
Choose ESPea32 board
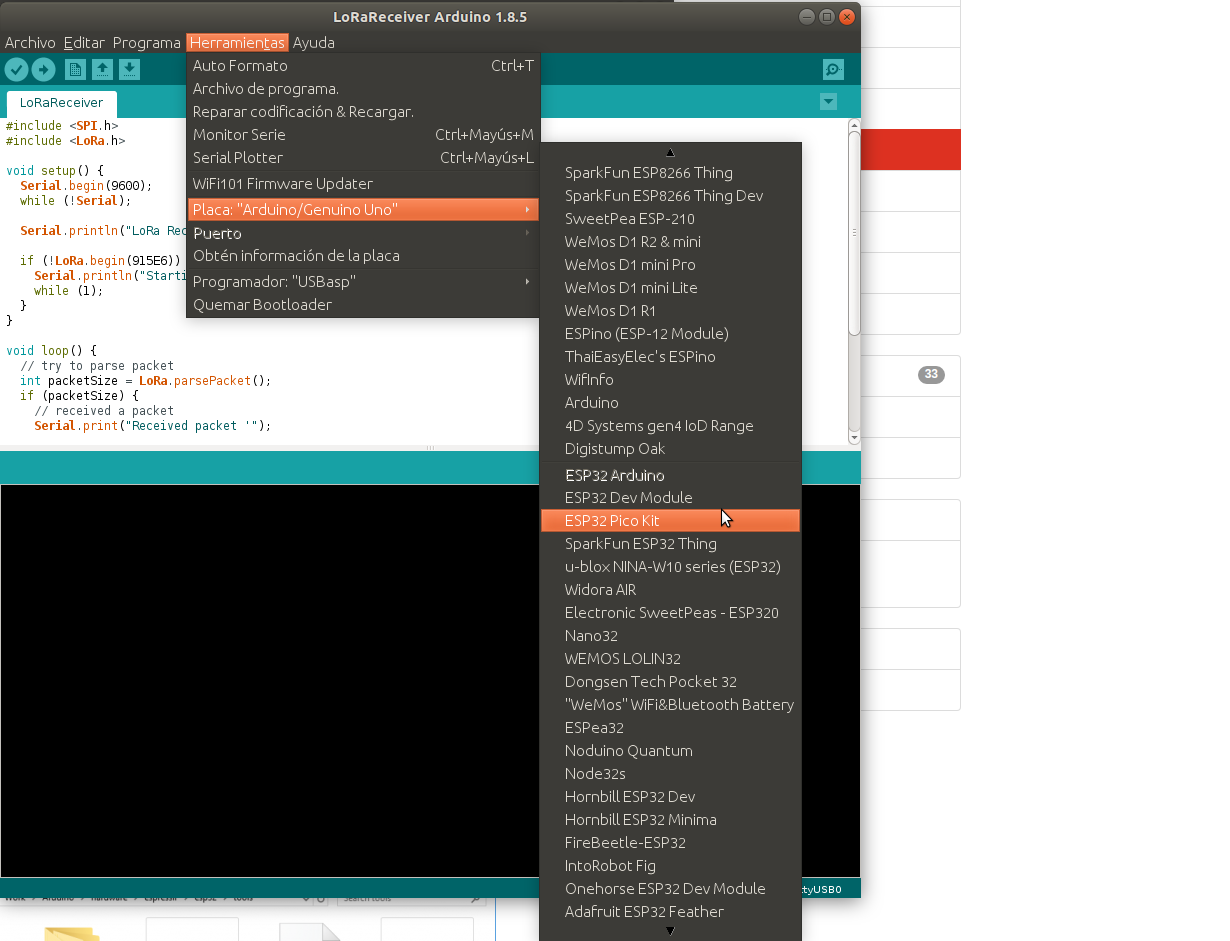pos(670,728)
